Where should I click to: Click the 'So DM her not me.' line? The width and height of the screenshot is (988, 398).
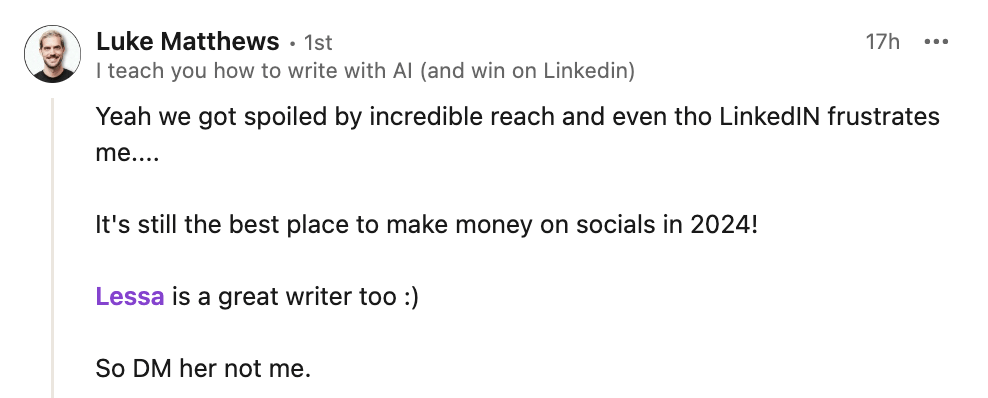tap(203, 368)
